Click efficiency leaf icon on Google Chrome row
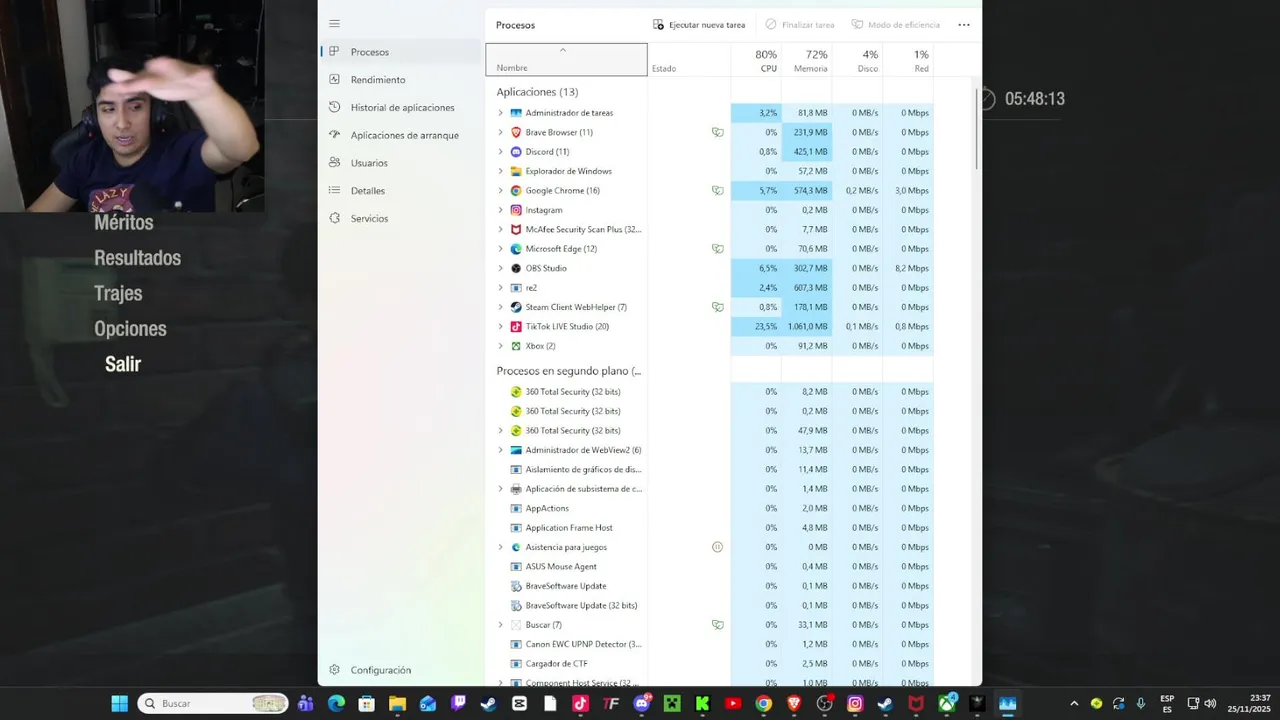The width and height of the screenshot is (1280, 720). point(717,190)
